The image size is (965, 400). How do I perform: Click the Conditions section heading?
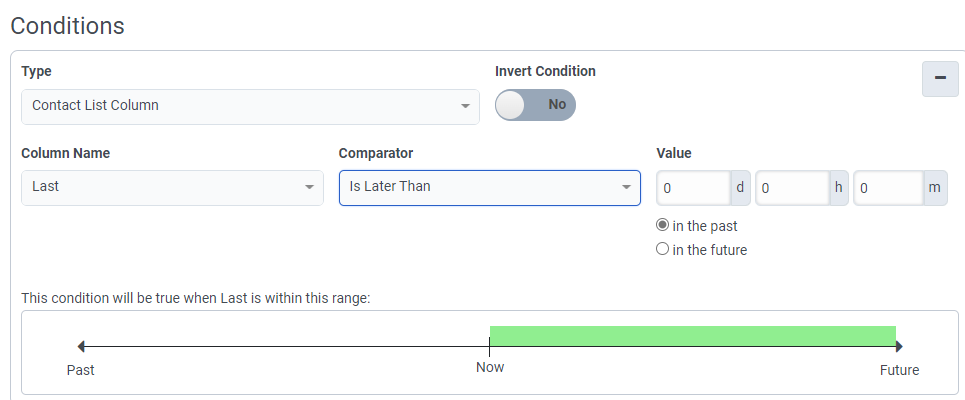[67, 26]
